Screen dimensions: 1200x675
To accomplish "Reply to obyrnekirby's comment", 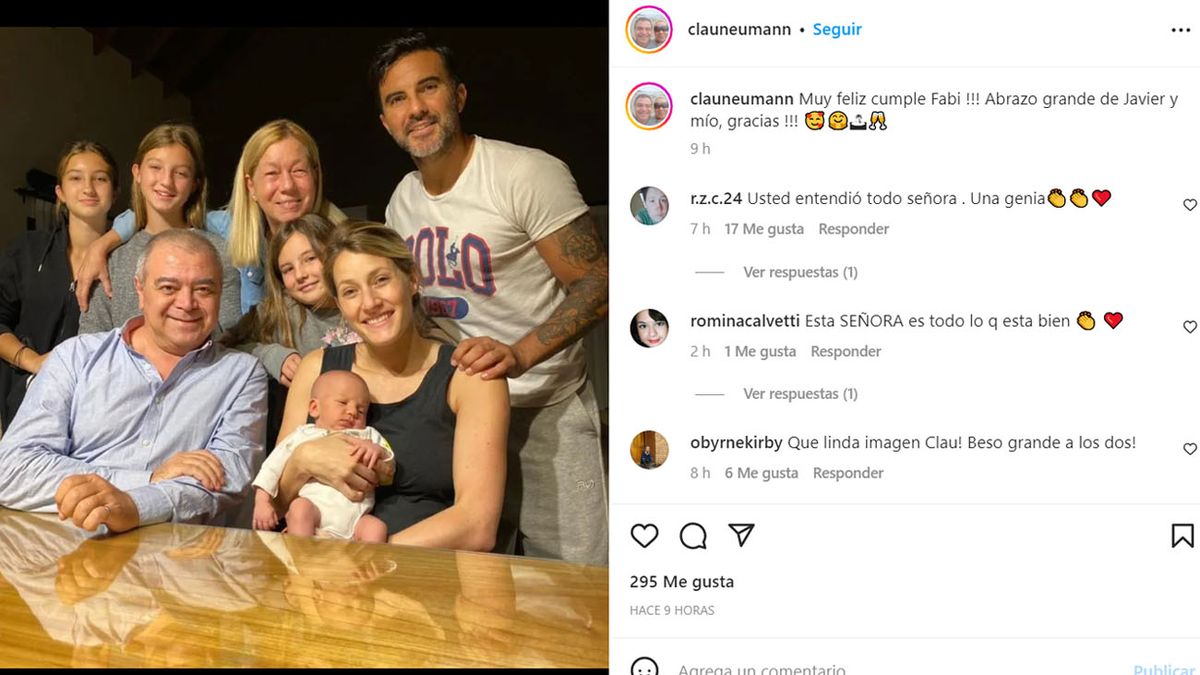I will [848, 473].
